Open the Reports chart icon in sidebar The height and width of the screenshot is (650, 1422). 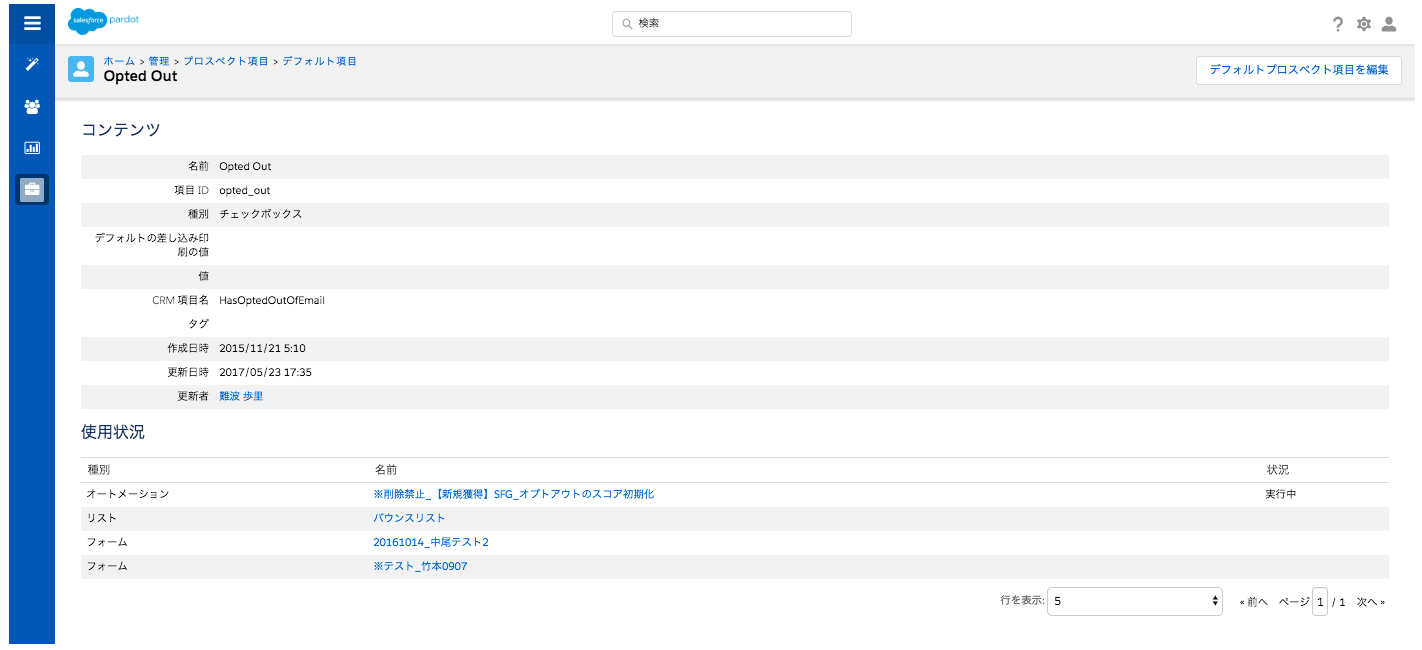point(32,147)
